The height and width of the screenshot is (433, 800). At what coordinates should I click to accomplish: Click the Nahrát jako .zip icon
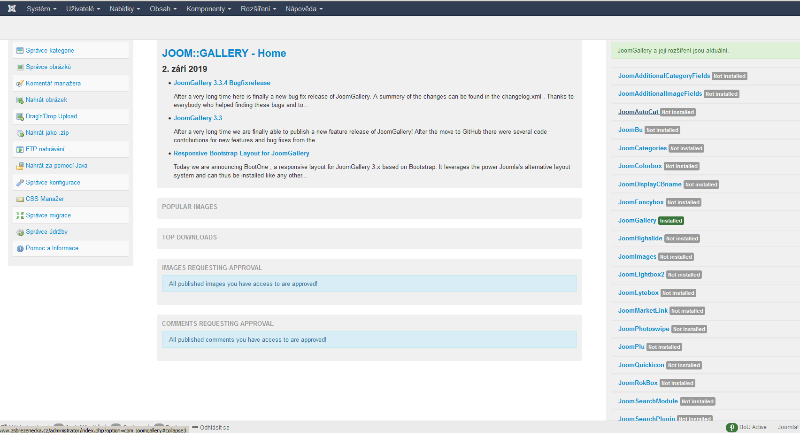[x=20, y=133]
